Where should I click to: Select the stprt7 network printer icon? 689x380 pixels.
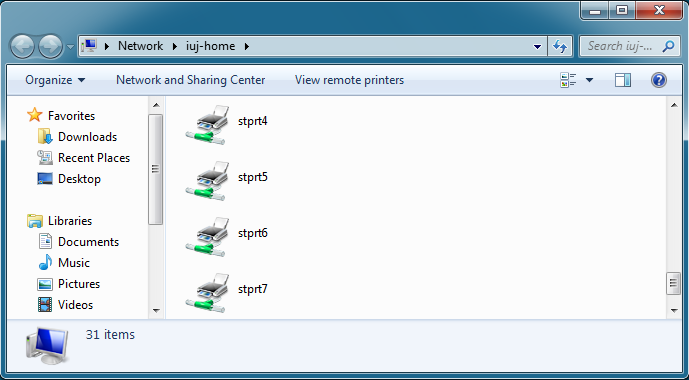tap(207, 293)
